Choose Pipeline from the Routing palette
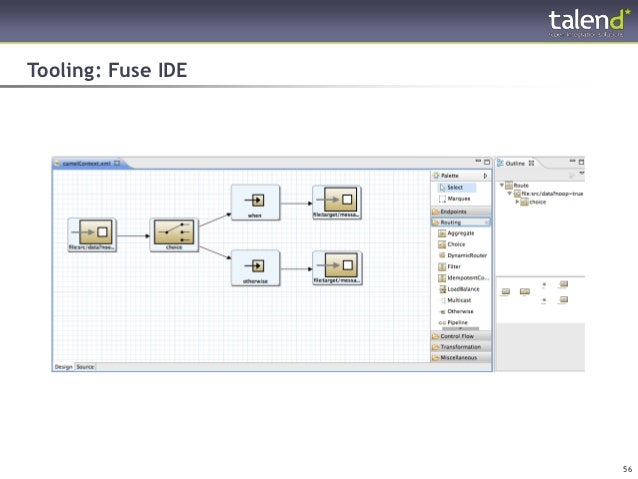 453,322
